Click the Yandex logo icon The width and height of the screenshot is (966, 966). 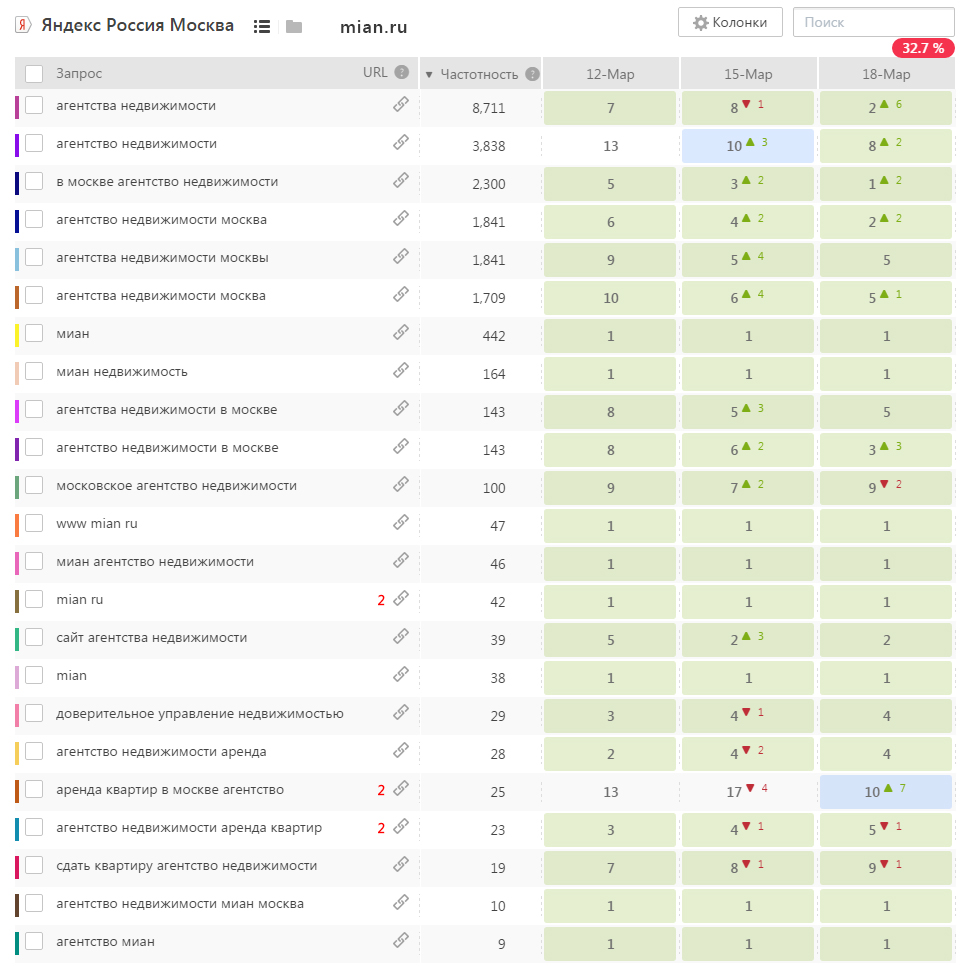(x=23, y=25)
